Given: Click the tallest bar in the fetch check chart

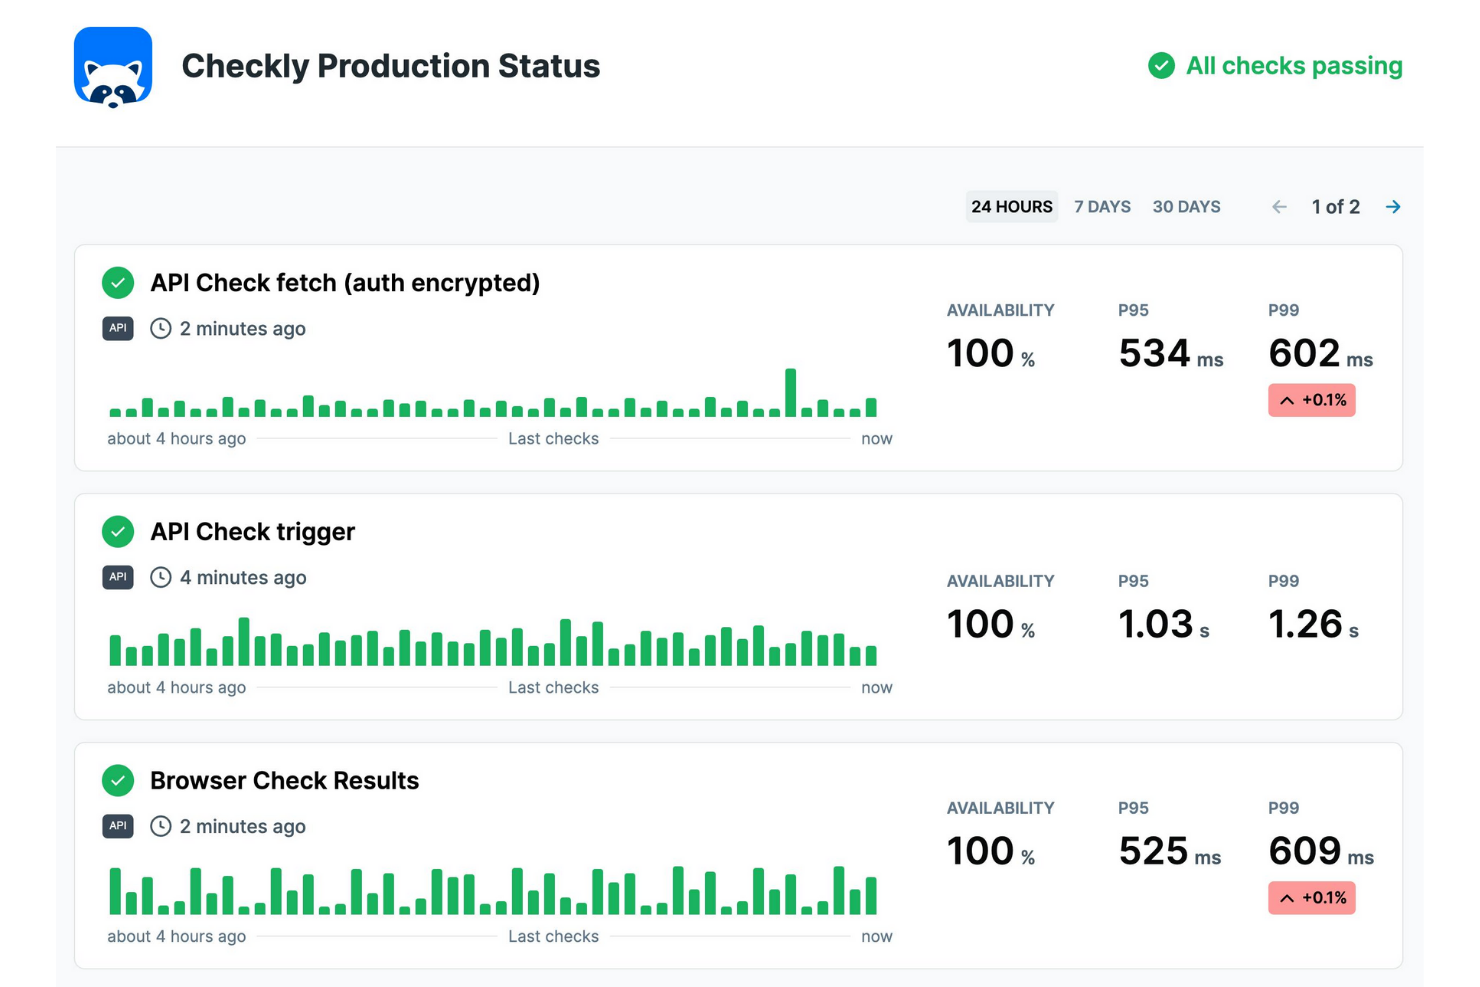Looking at the screenshot, I should pos(791,390).
